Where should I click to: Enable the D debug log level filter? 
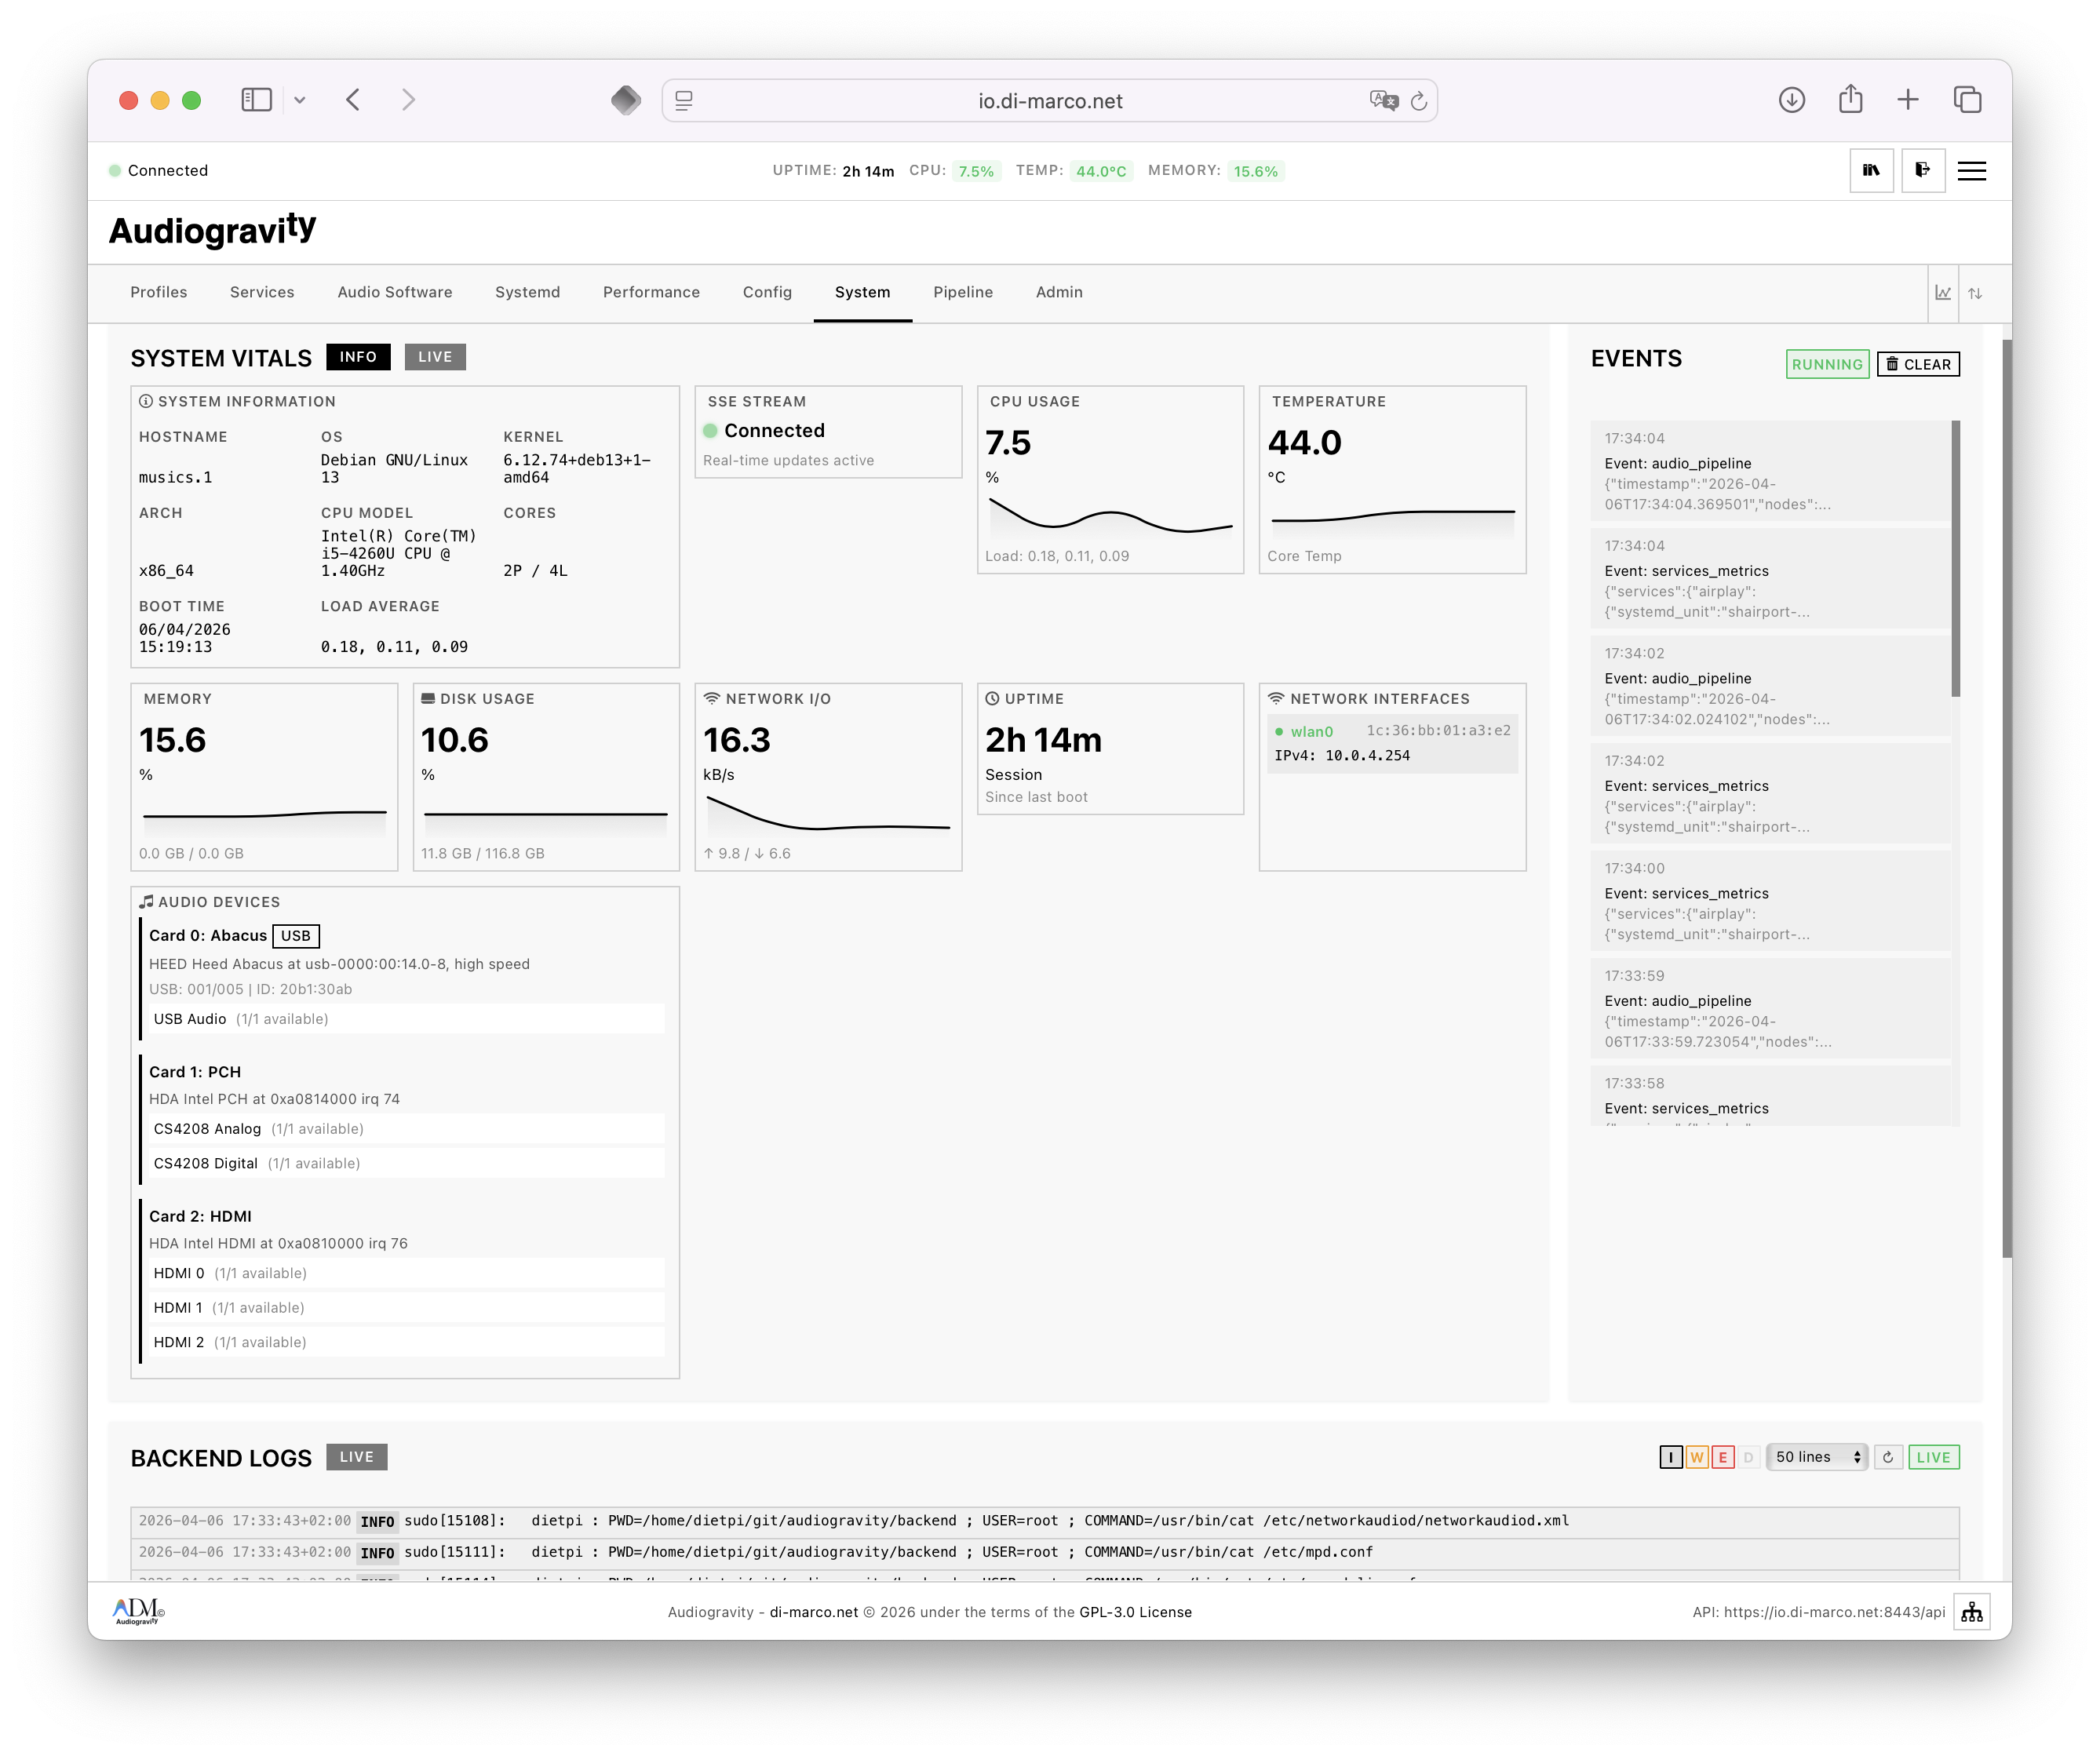[1748, 1457]
